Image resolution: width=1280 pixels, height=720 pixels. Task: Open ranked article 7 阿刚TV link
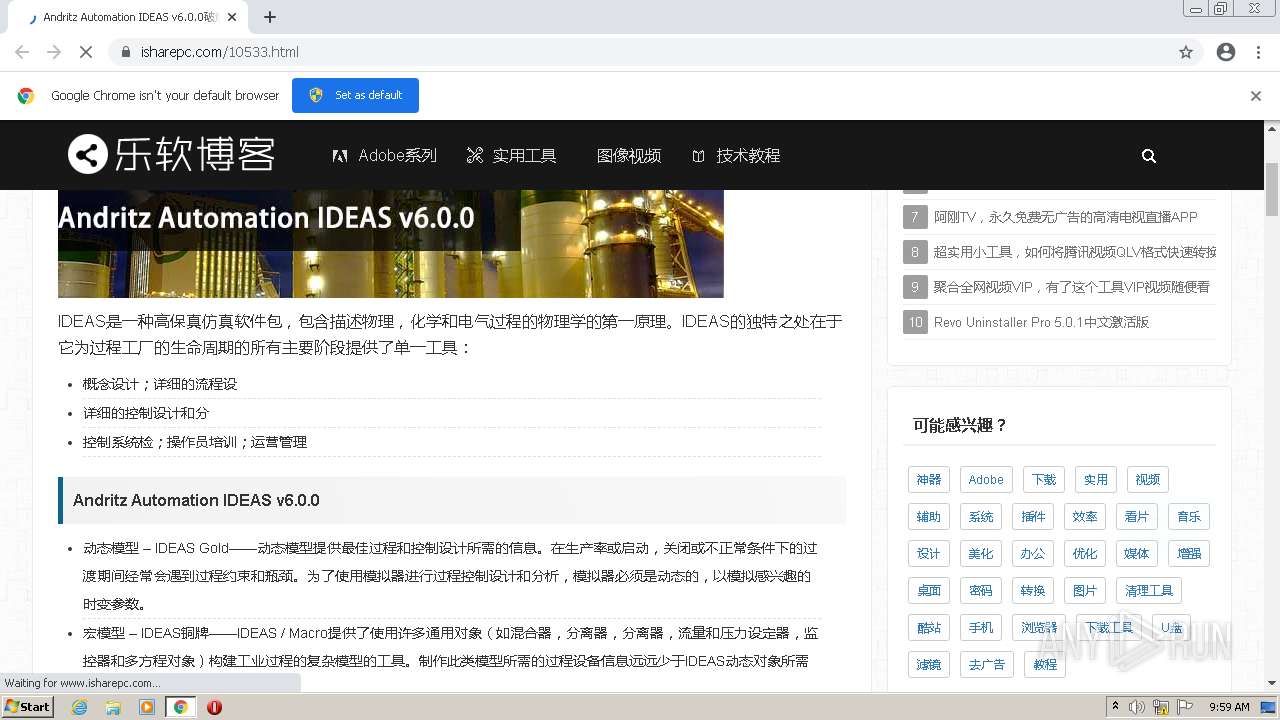coord(1066,217)
